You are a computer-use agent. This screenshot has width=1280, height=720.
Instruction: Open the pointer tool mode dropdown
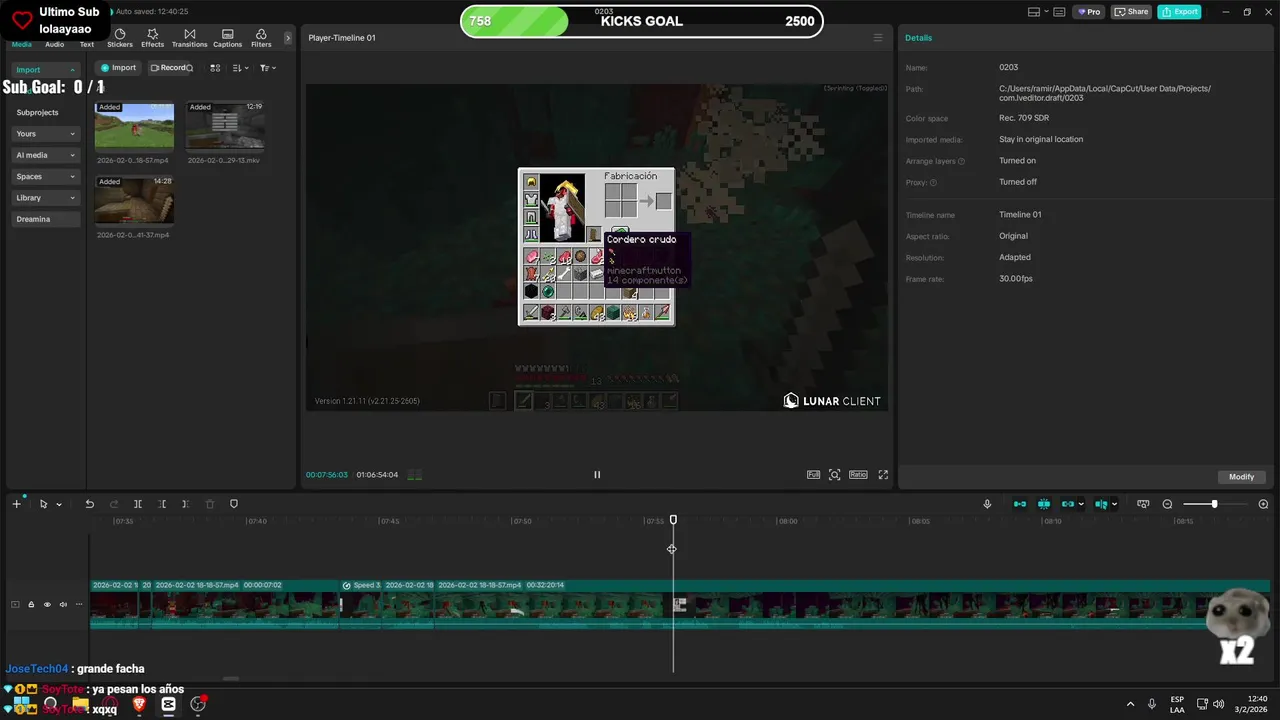coord(59,505)
